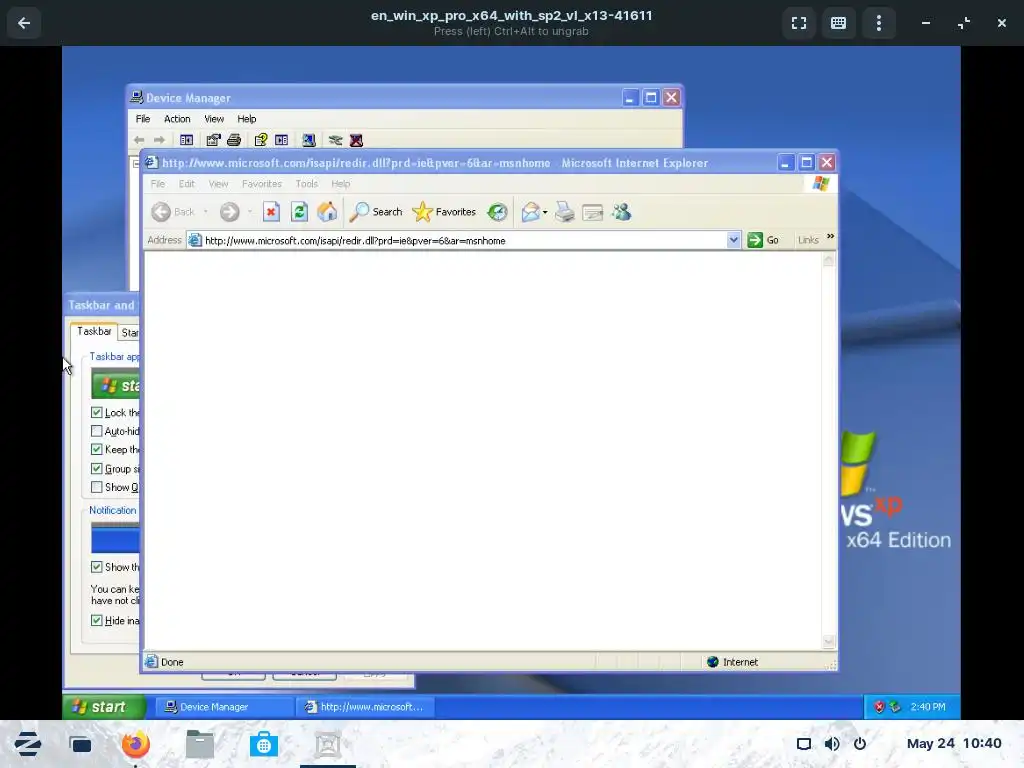This screenshot has height=768, width=1024.
Task: Open the Favorites star in IE toolbar
Action: tap(444, 212)
